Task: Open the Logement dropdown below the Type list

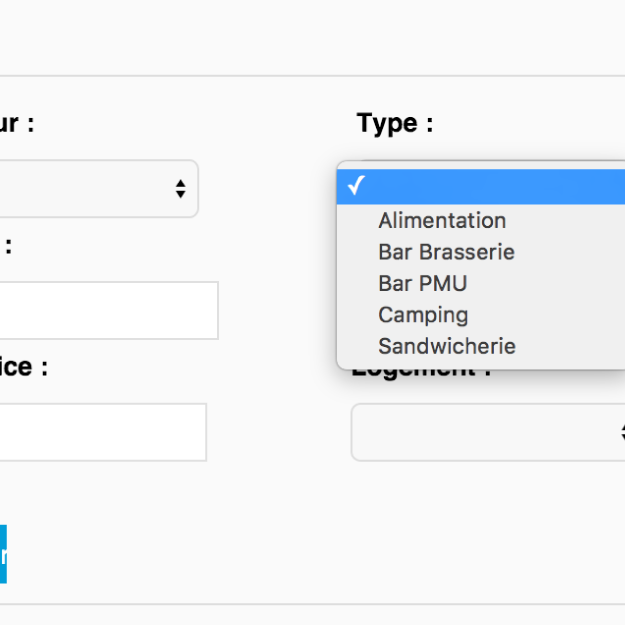Action: [x=480, y=433]
